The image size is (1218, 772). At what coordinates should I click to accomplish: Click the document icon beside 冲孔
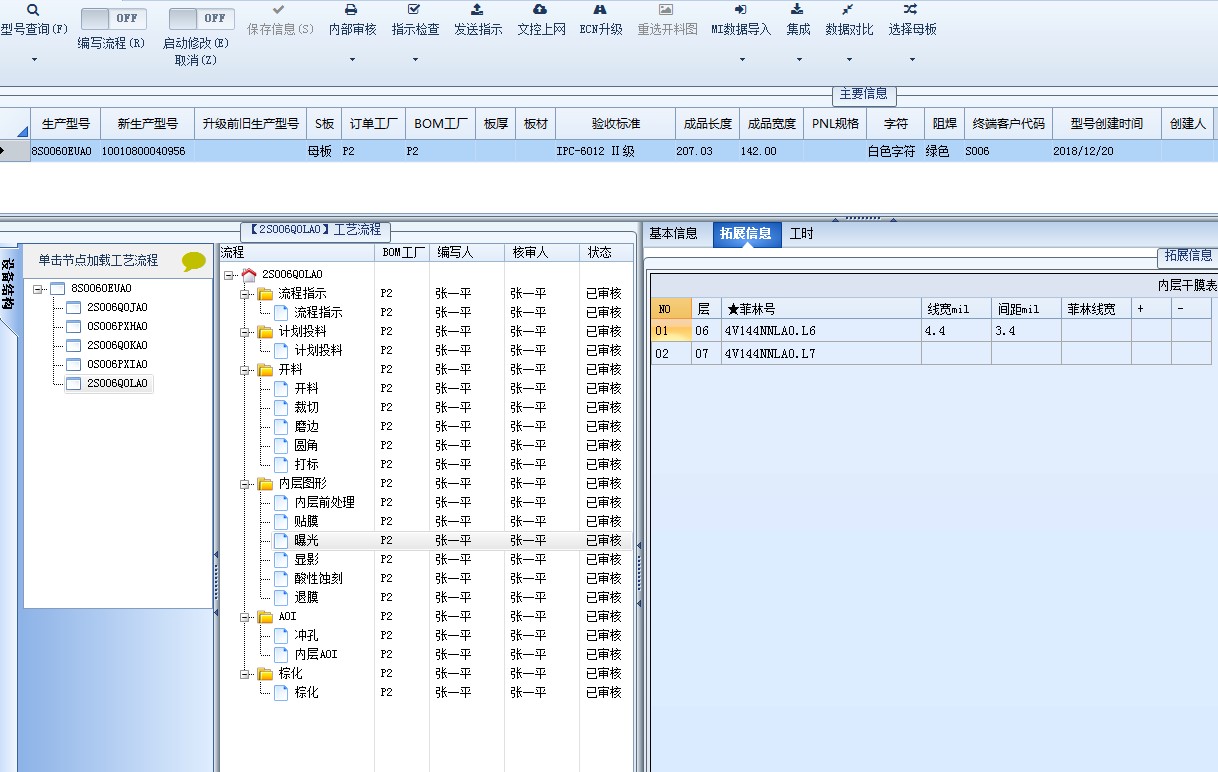pyautogui.click(x=281, y=635)
